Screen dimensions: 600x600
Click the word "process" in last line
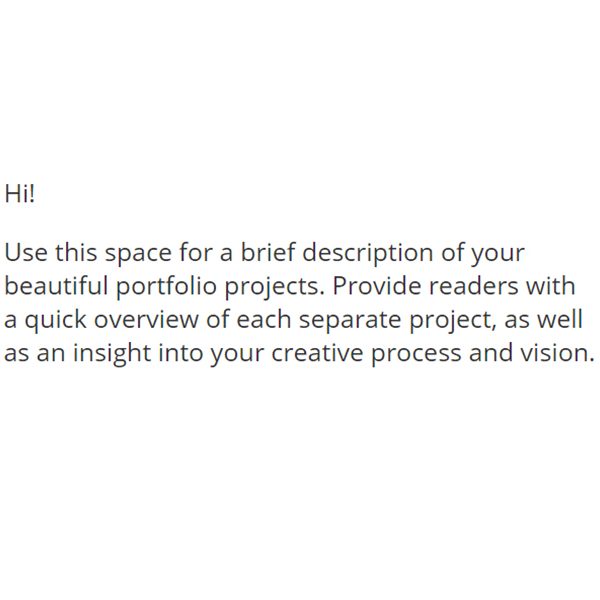pos(416,355)
